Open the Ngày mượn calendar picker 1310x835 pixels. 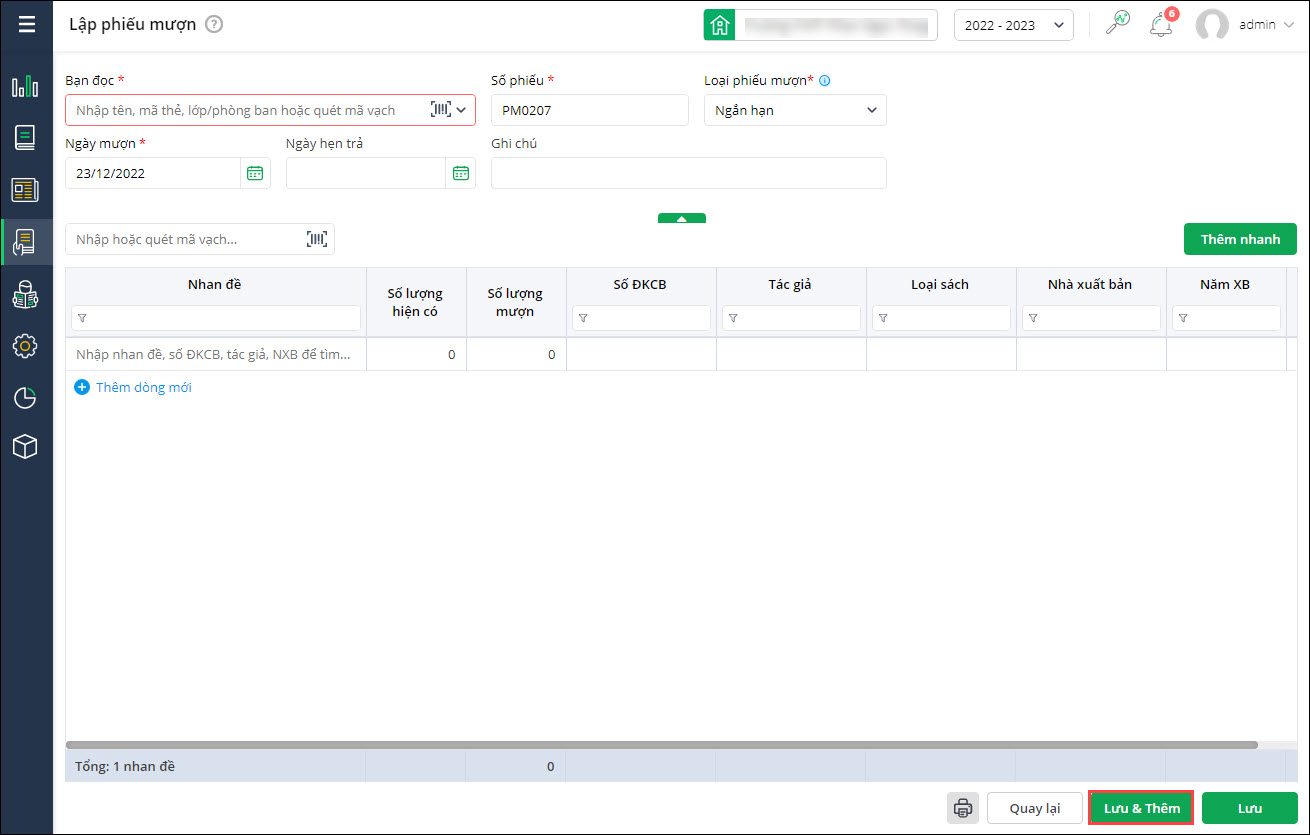(x=255, y=173)
